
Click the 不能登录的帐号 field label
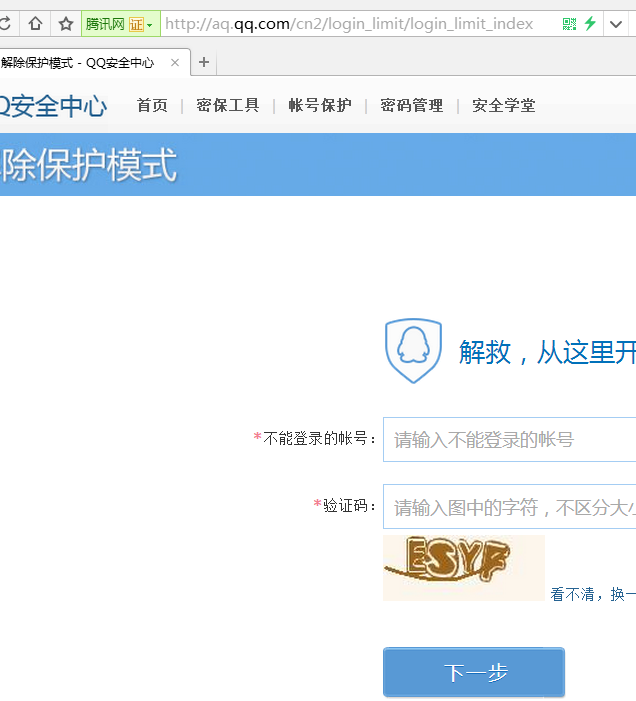pos(316,438)
